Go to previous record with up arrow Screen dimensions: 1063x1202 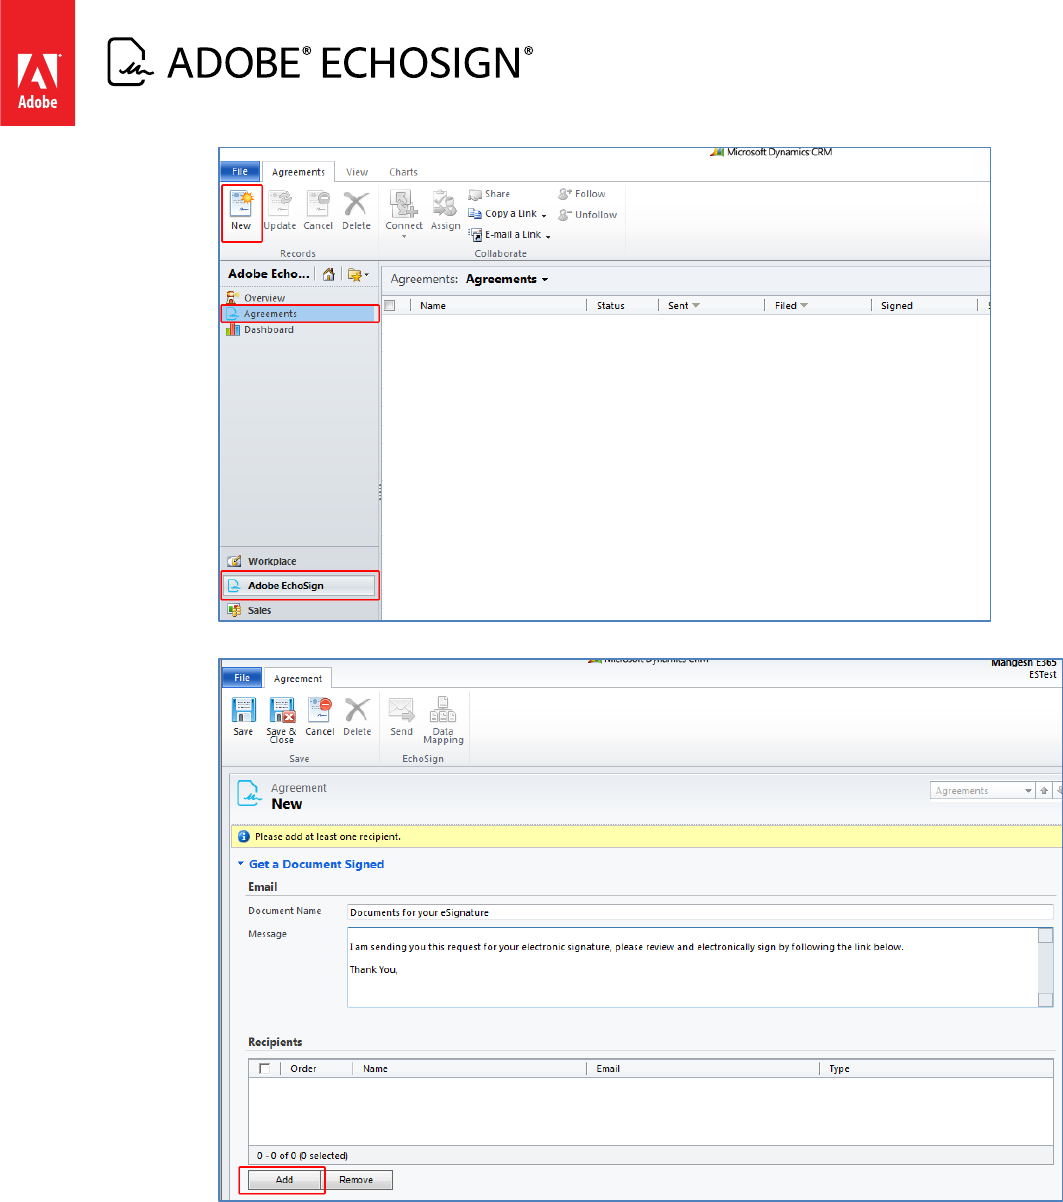tap(1044, 791)
